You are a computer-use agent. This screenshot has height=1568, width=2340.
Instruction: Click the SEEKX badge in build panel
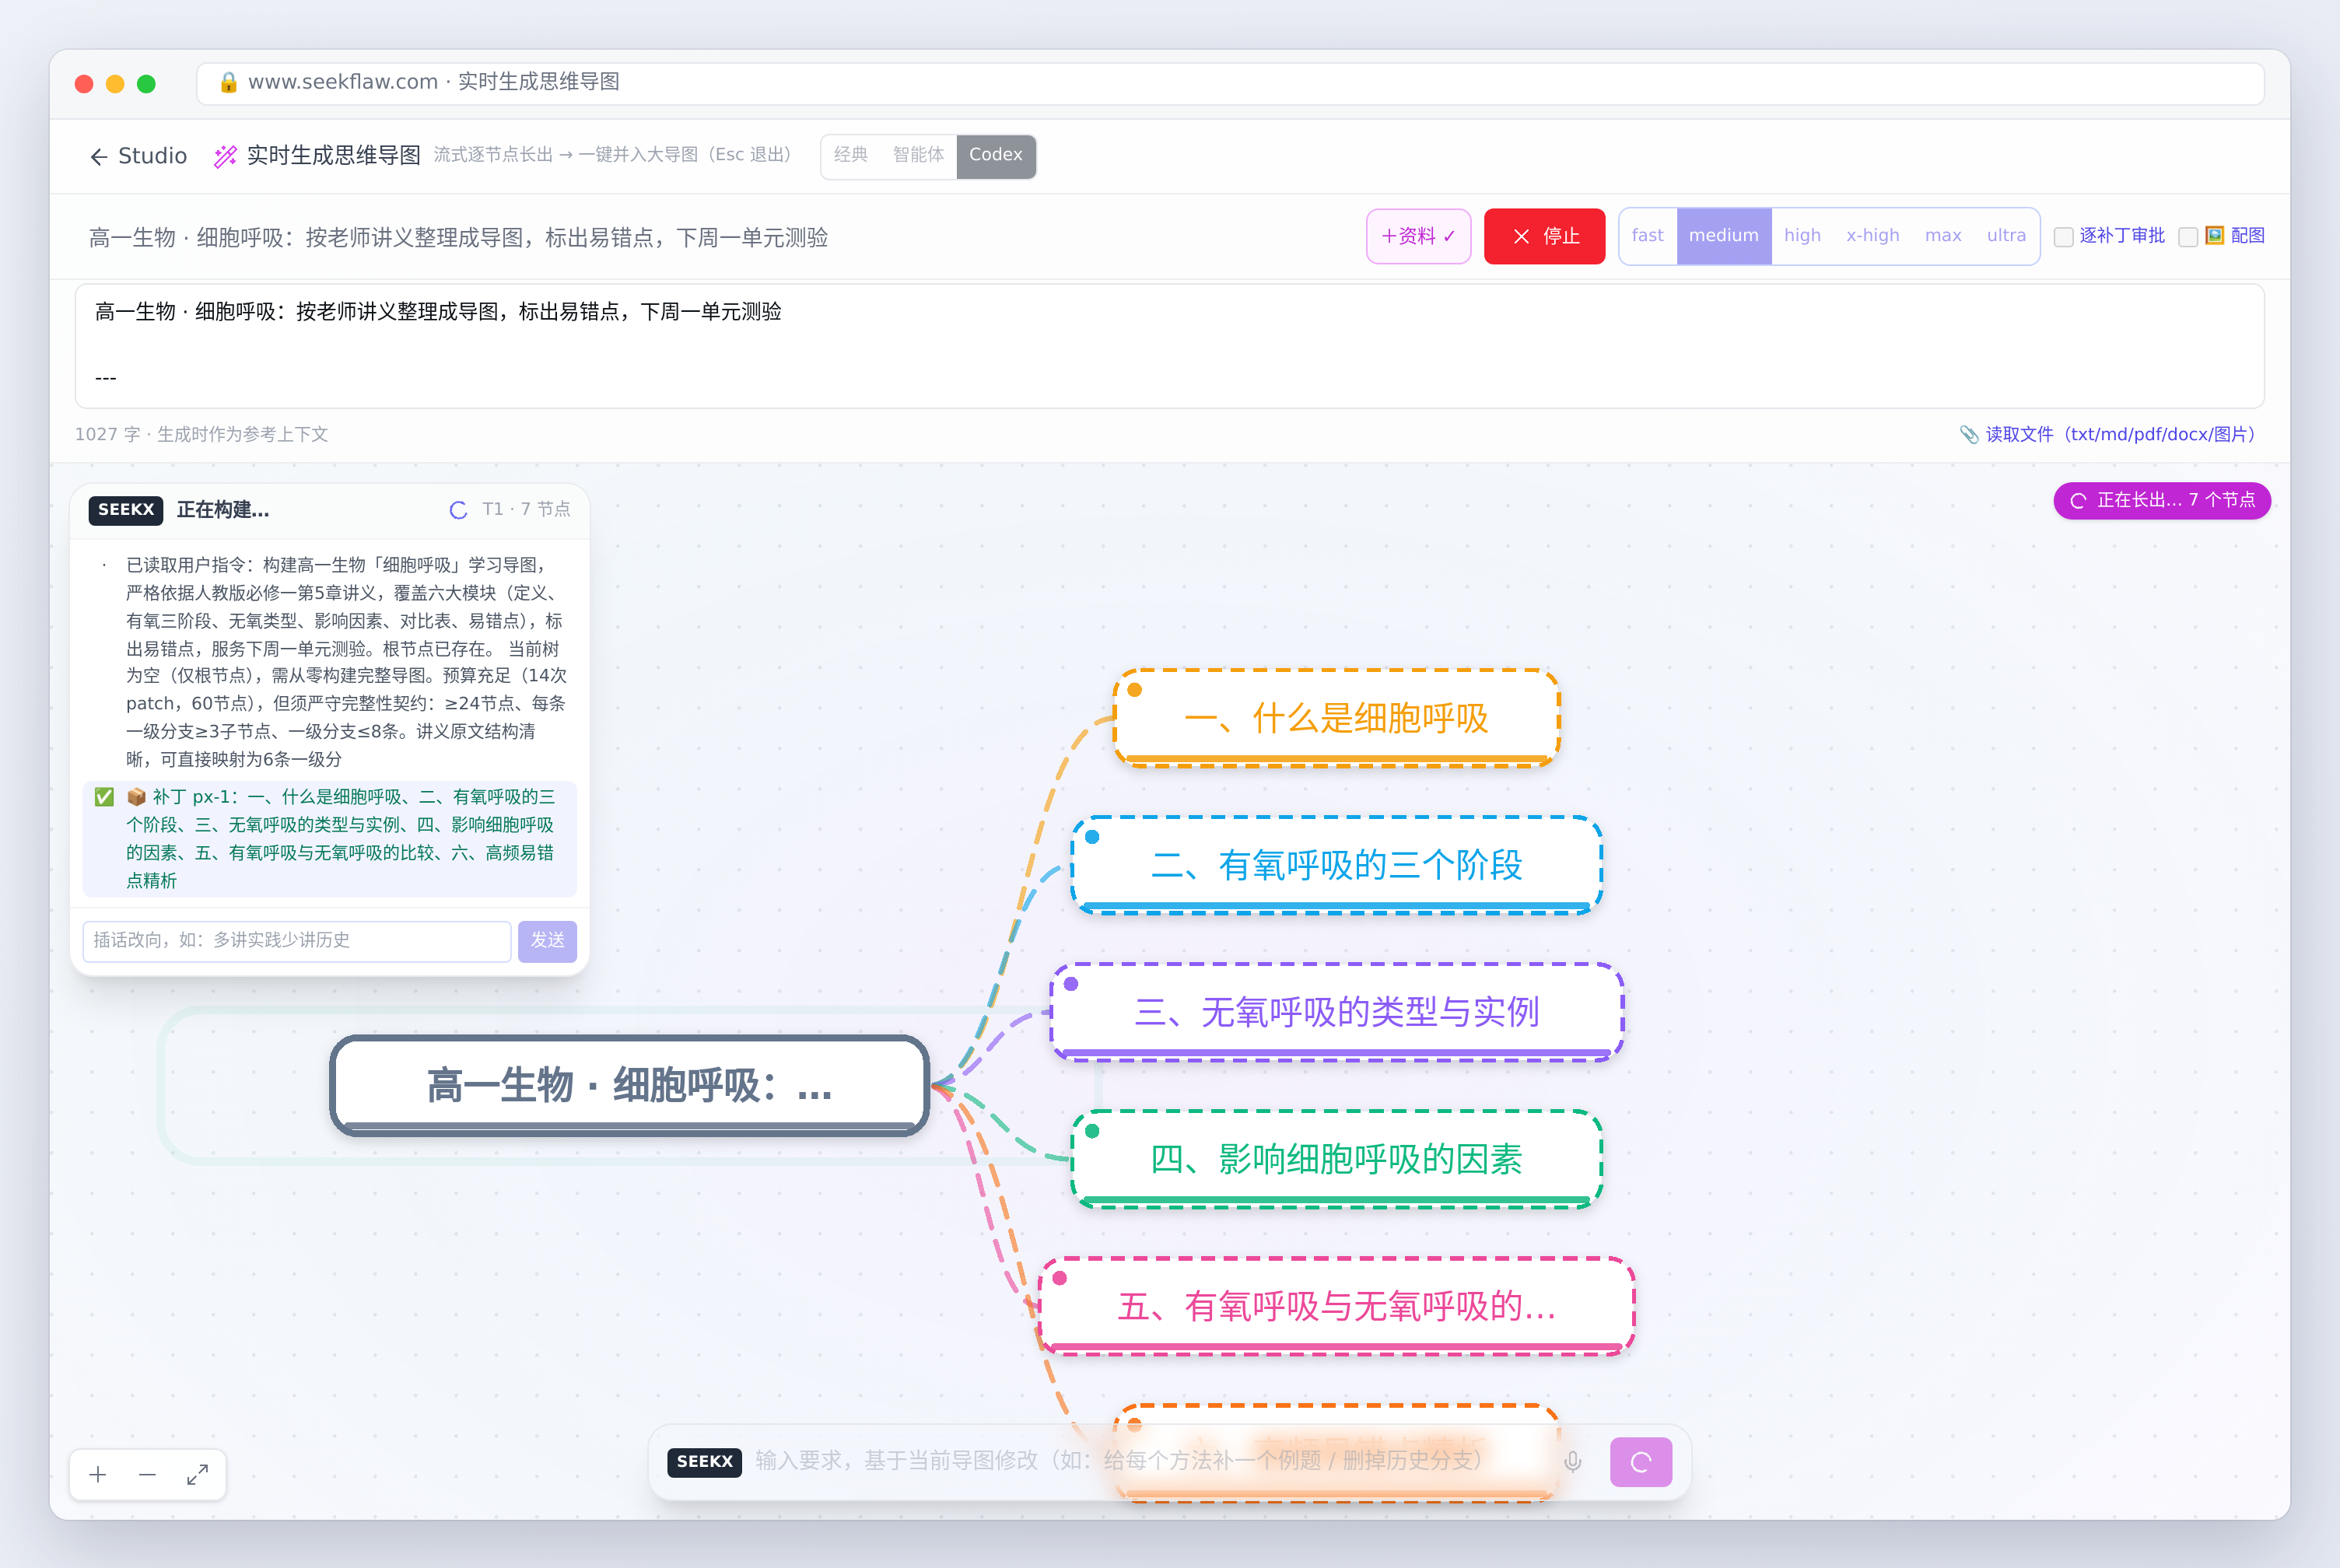(x=126, y=510)
